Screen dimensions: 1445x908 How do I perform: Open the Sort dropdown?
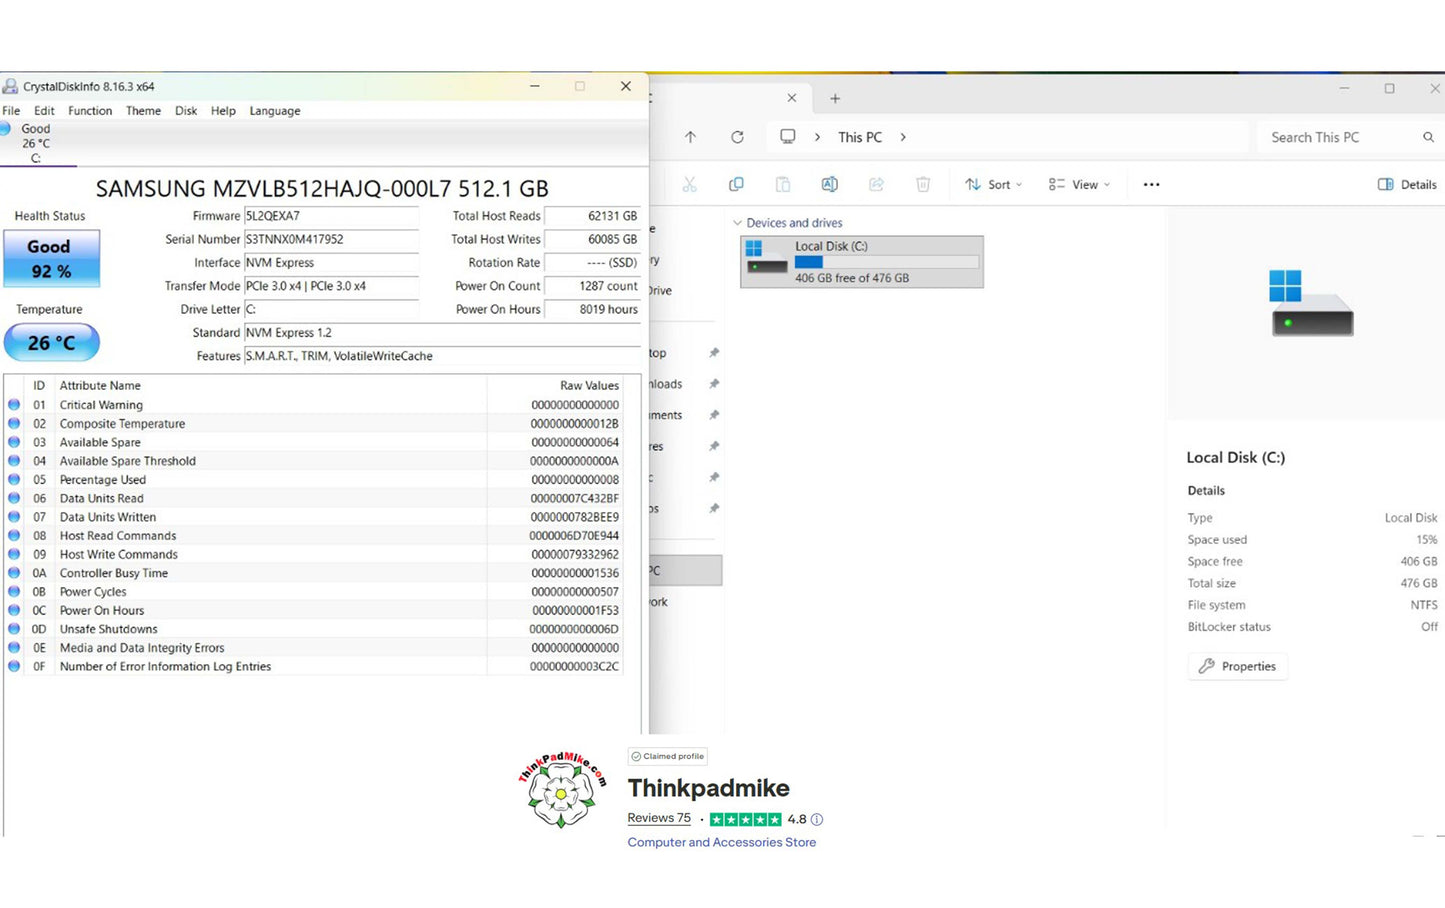pyautogui.click(x=993, y=184)
